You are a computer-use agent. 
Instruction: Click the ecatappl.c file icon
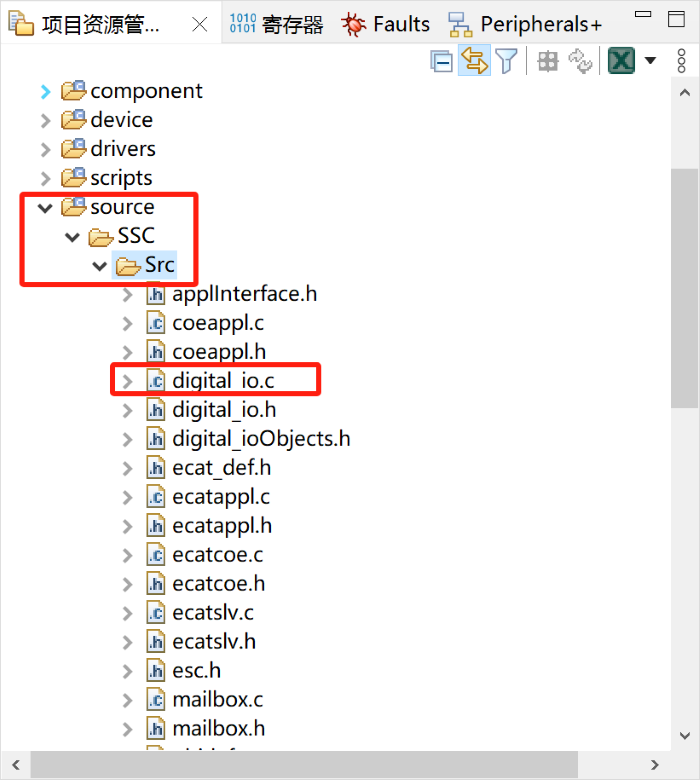point(156,497)
